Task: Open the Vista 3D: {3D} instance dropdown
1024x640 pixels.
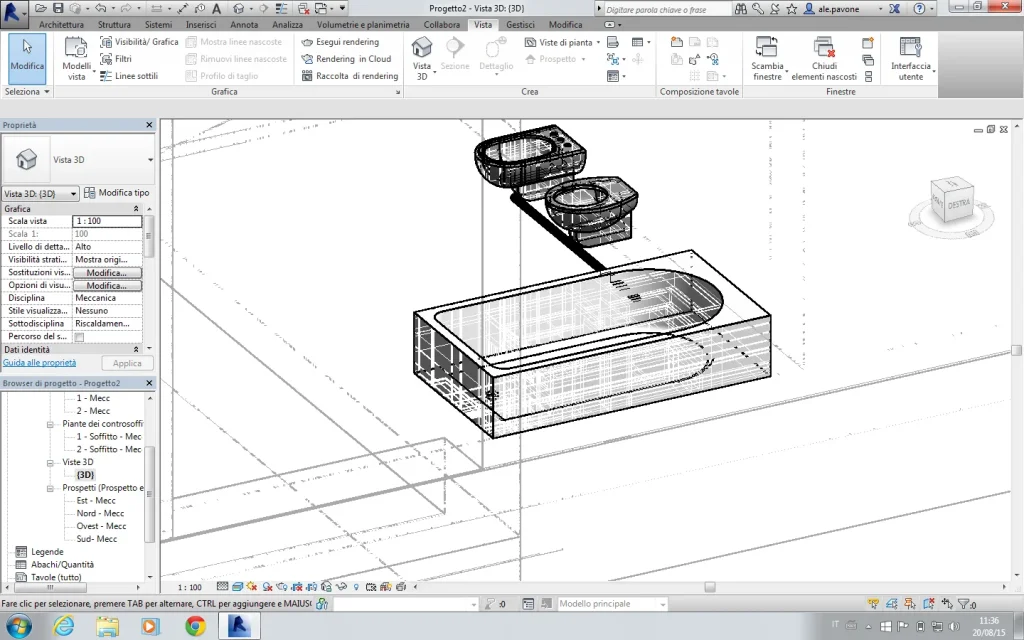Action: coord(40,194)
